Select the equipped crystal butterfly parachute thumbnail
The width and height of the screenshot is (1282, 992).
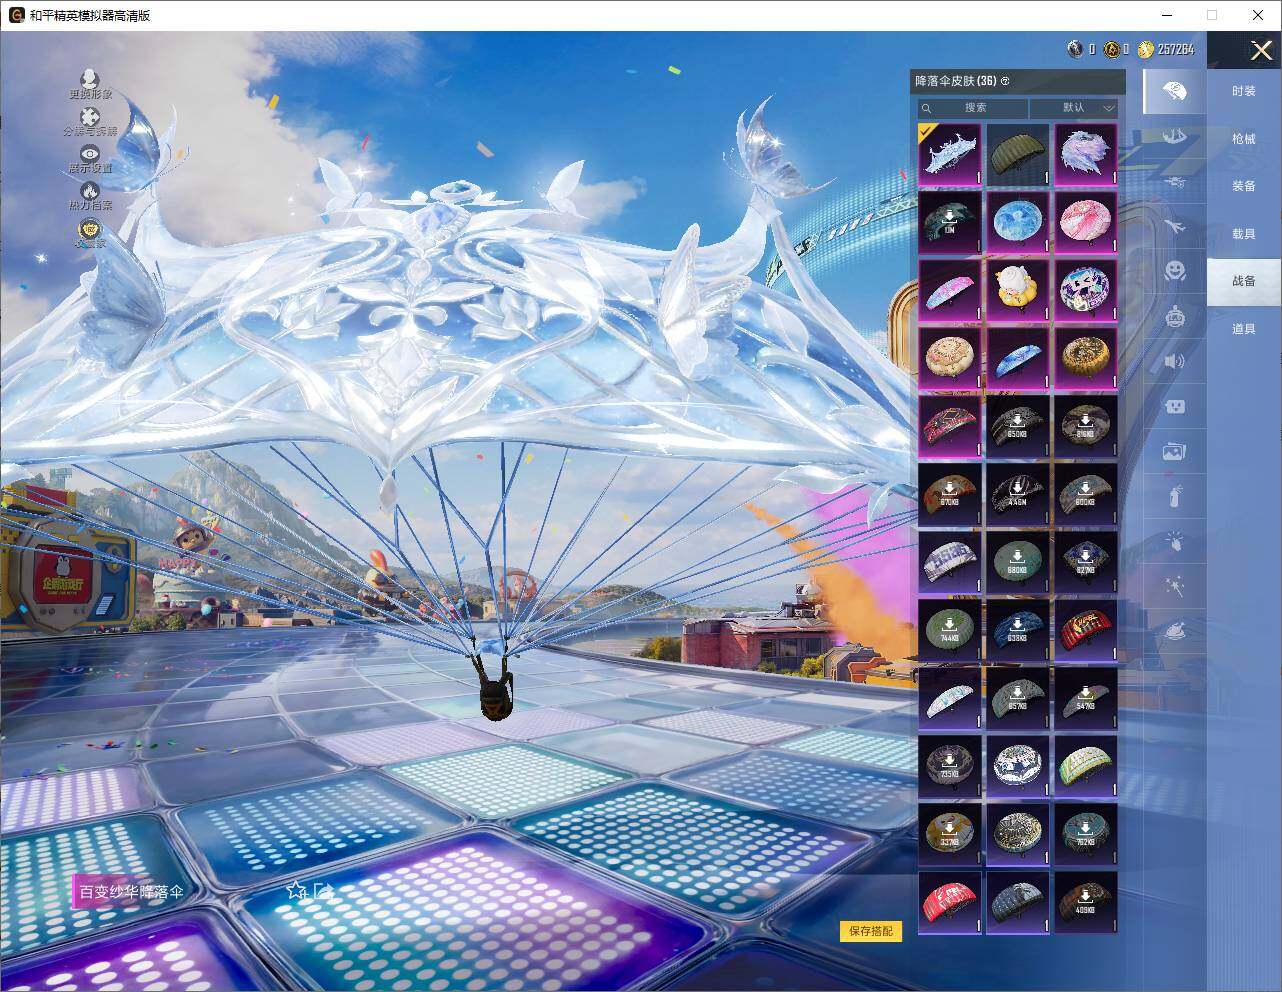pos(950,155)
